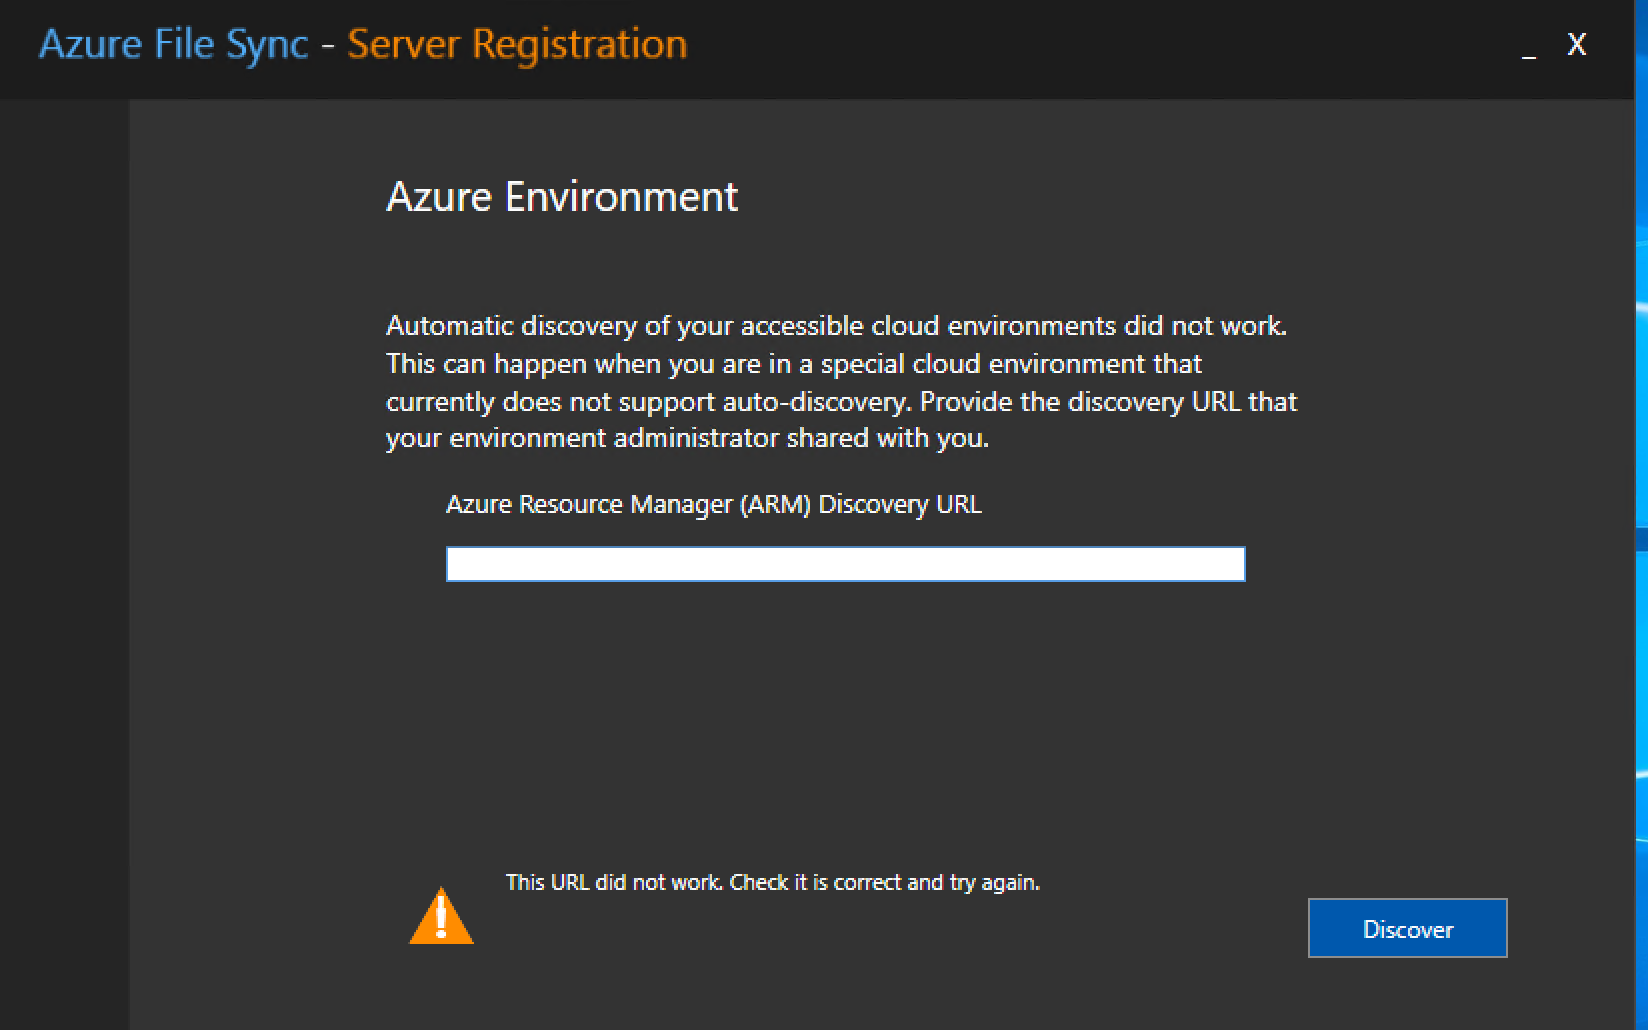Click the 'Azure File Sync' title text
This screenshot has width=1648, height=1030.
174,46
